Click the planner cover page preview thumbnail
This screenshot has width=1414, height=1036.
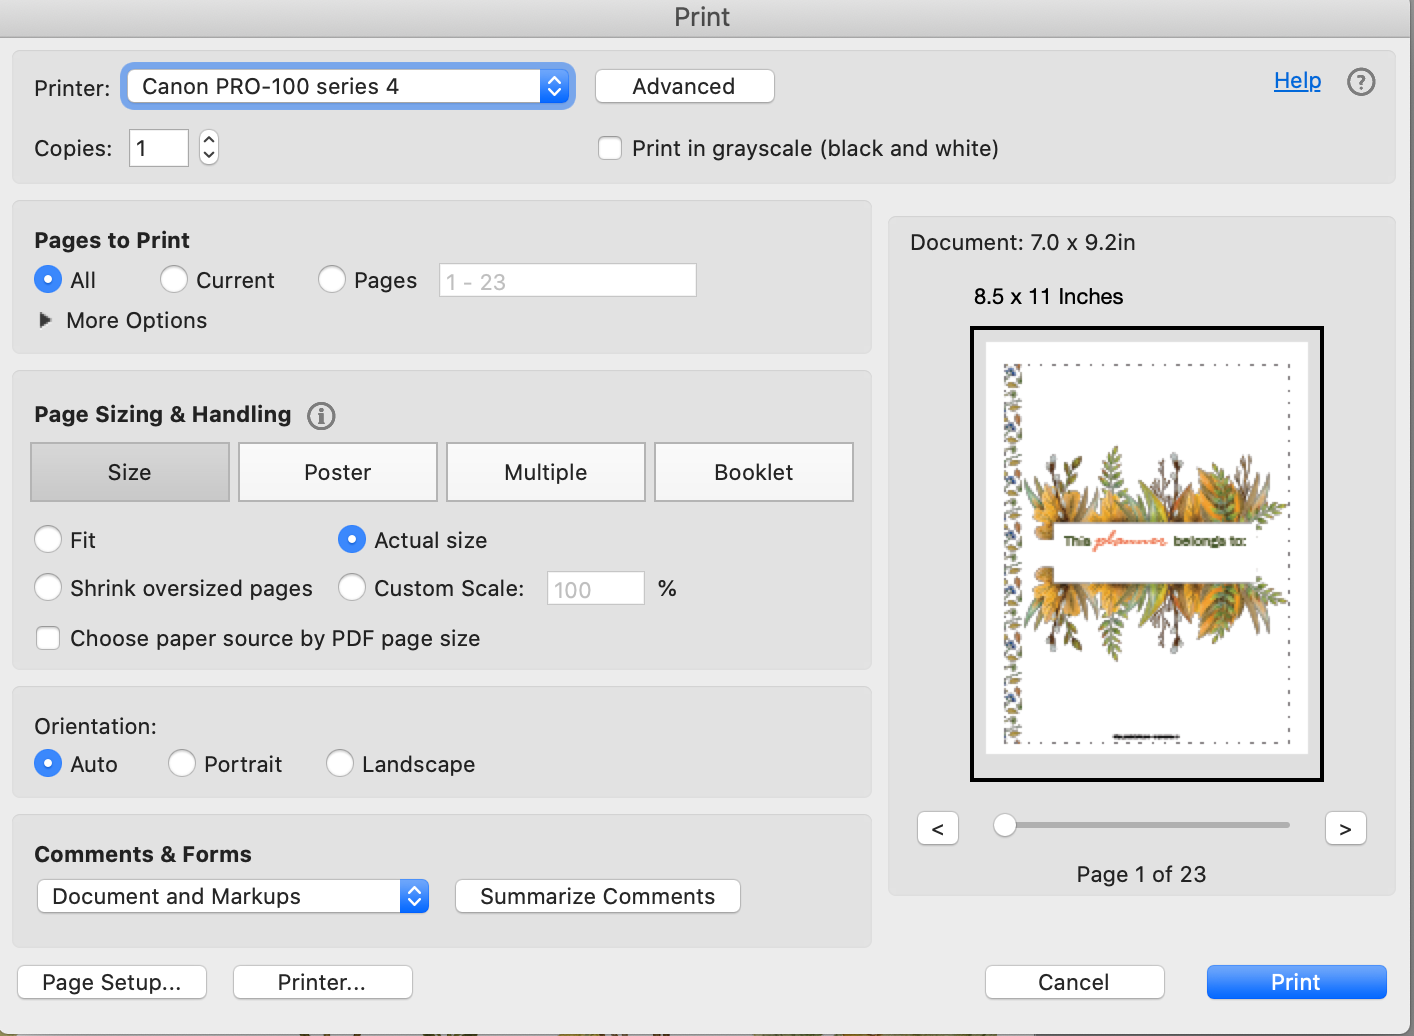pyautogui.click(x=1146, y=553)
